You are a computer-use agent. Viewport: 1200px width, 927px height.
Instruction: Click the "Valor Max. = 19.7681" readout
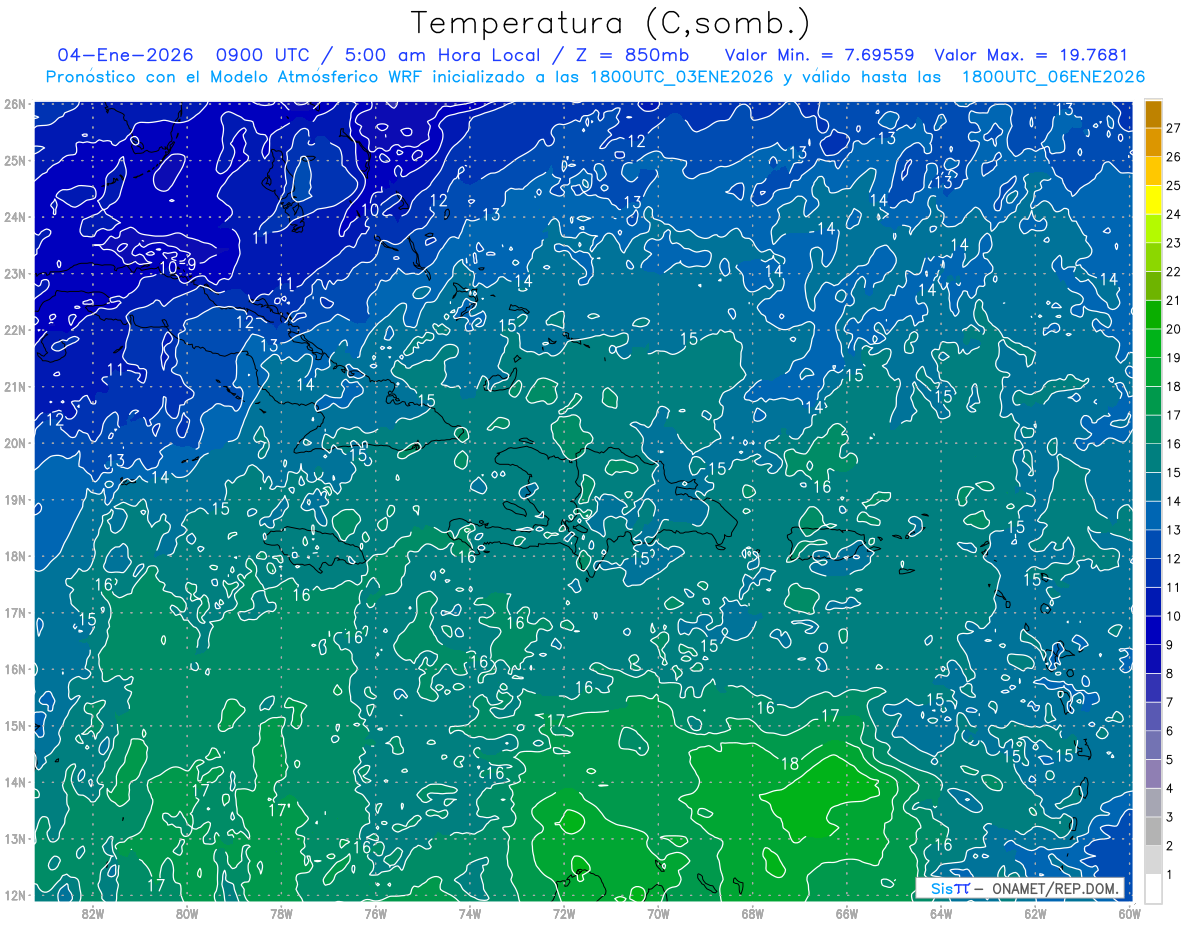click(x=1030, y=54)
